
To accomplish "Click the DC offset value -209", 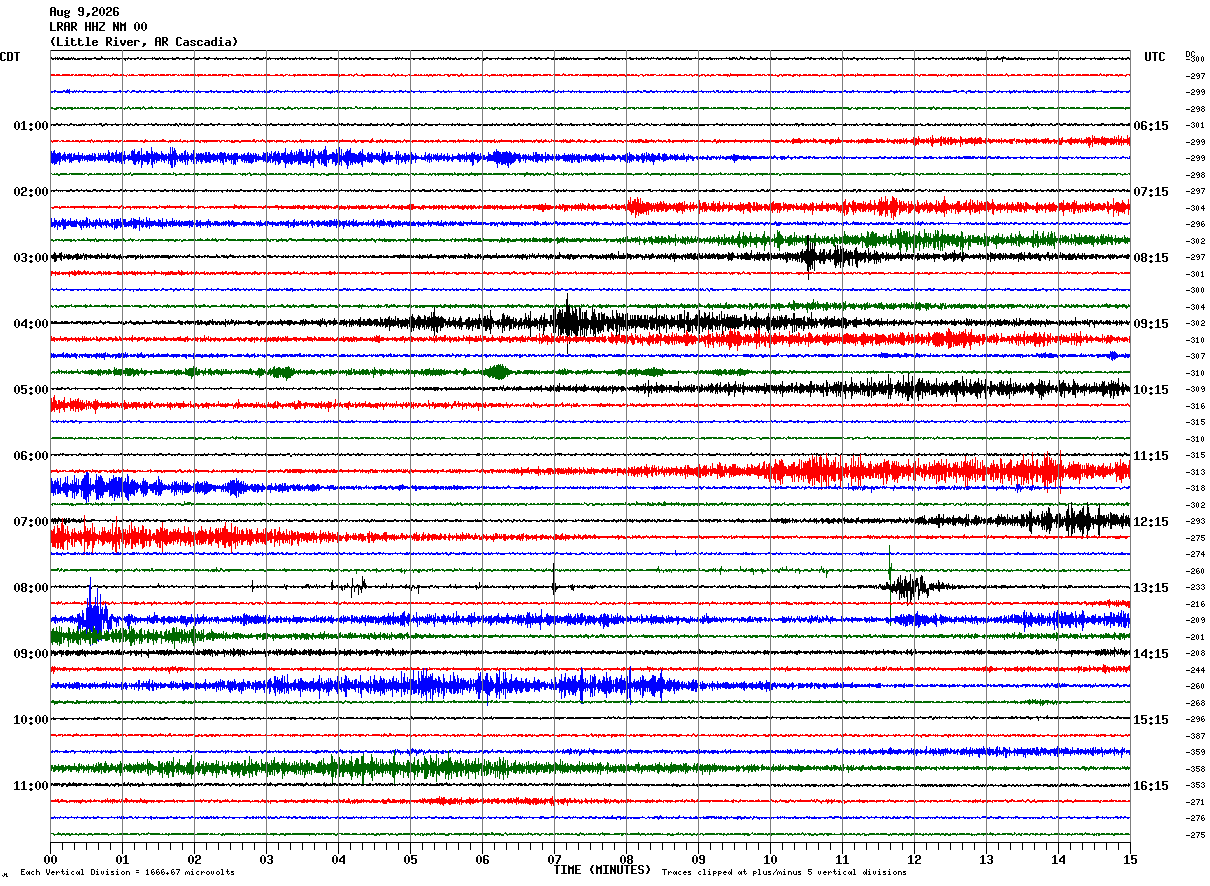I will click(1195, 620).
